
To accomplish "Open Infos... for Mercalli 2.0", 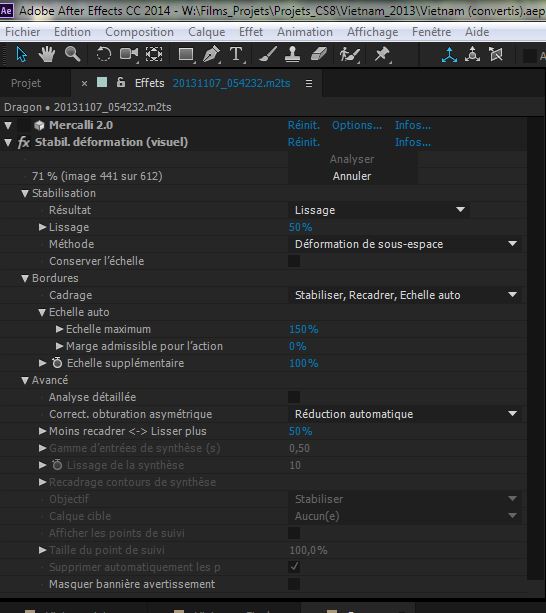I will (x=413, y=125).
